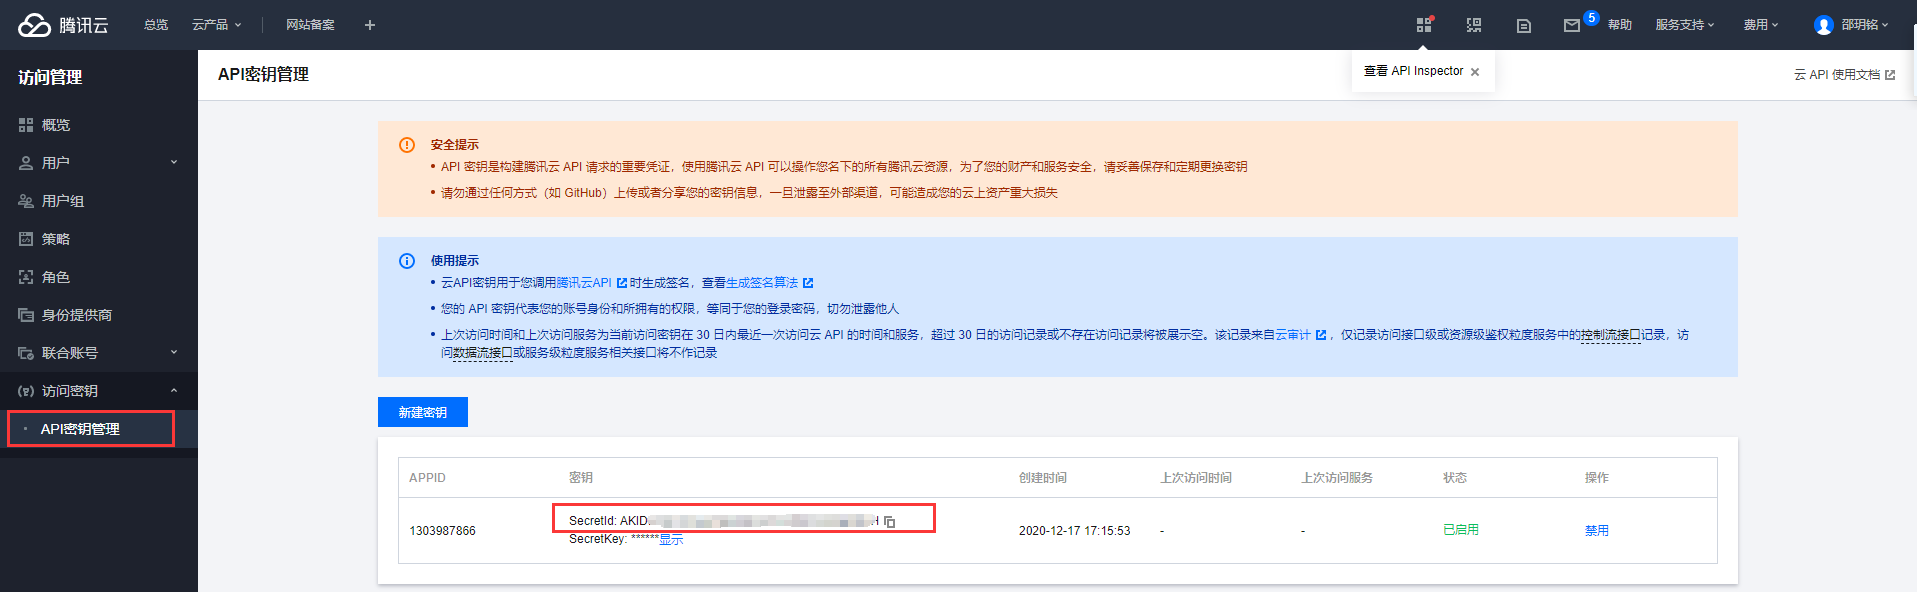Open the 网站备案 menu item
Image resolution: width=1917 pixels, height=592 pixels.
pos(310,25)
